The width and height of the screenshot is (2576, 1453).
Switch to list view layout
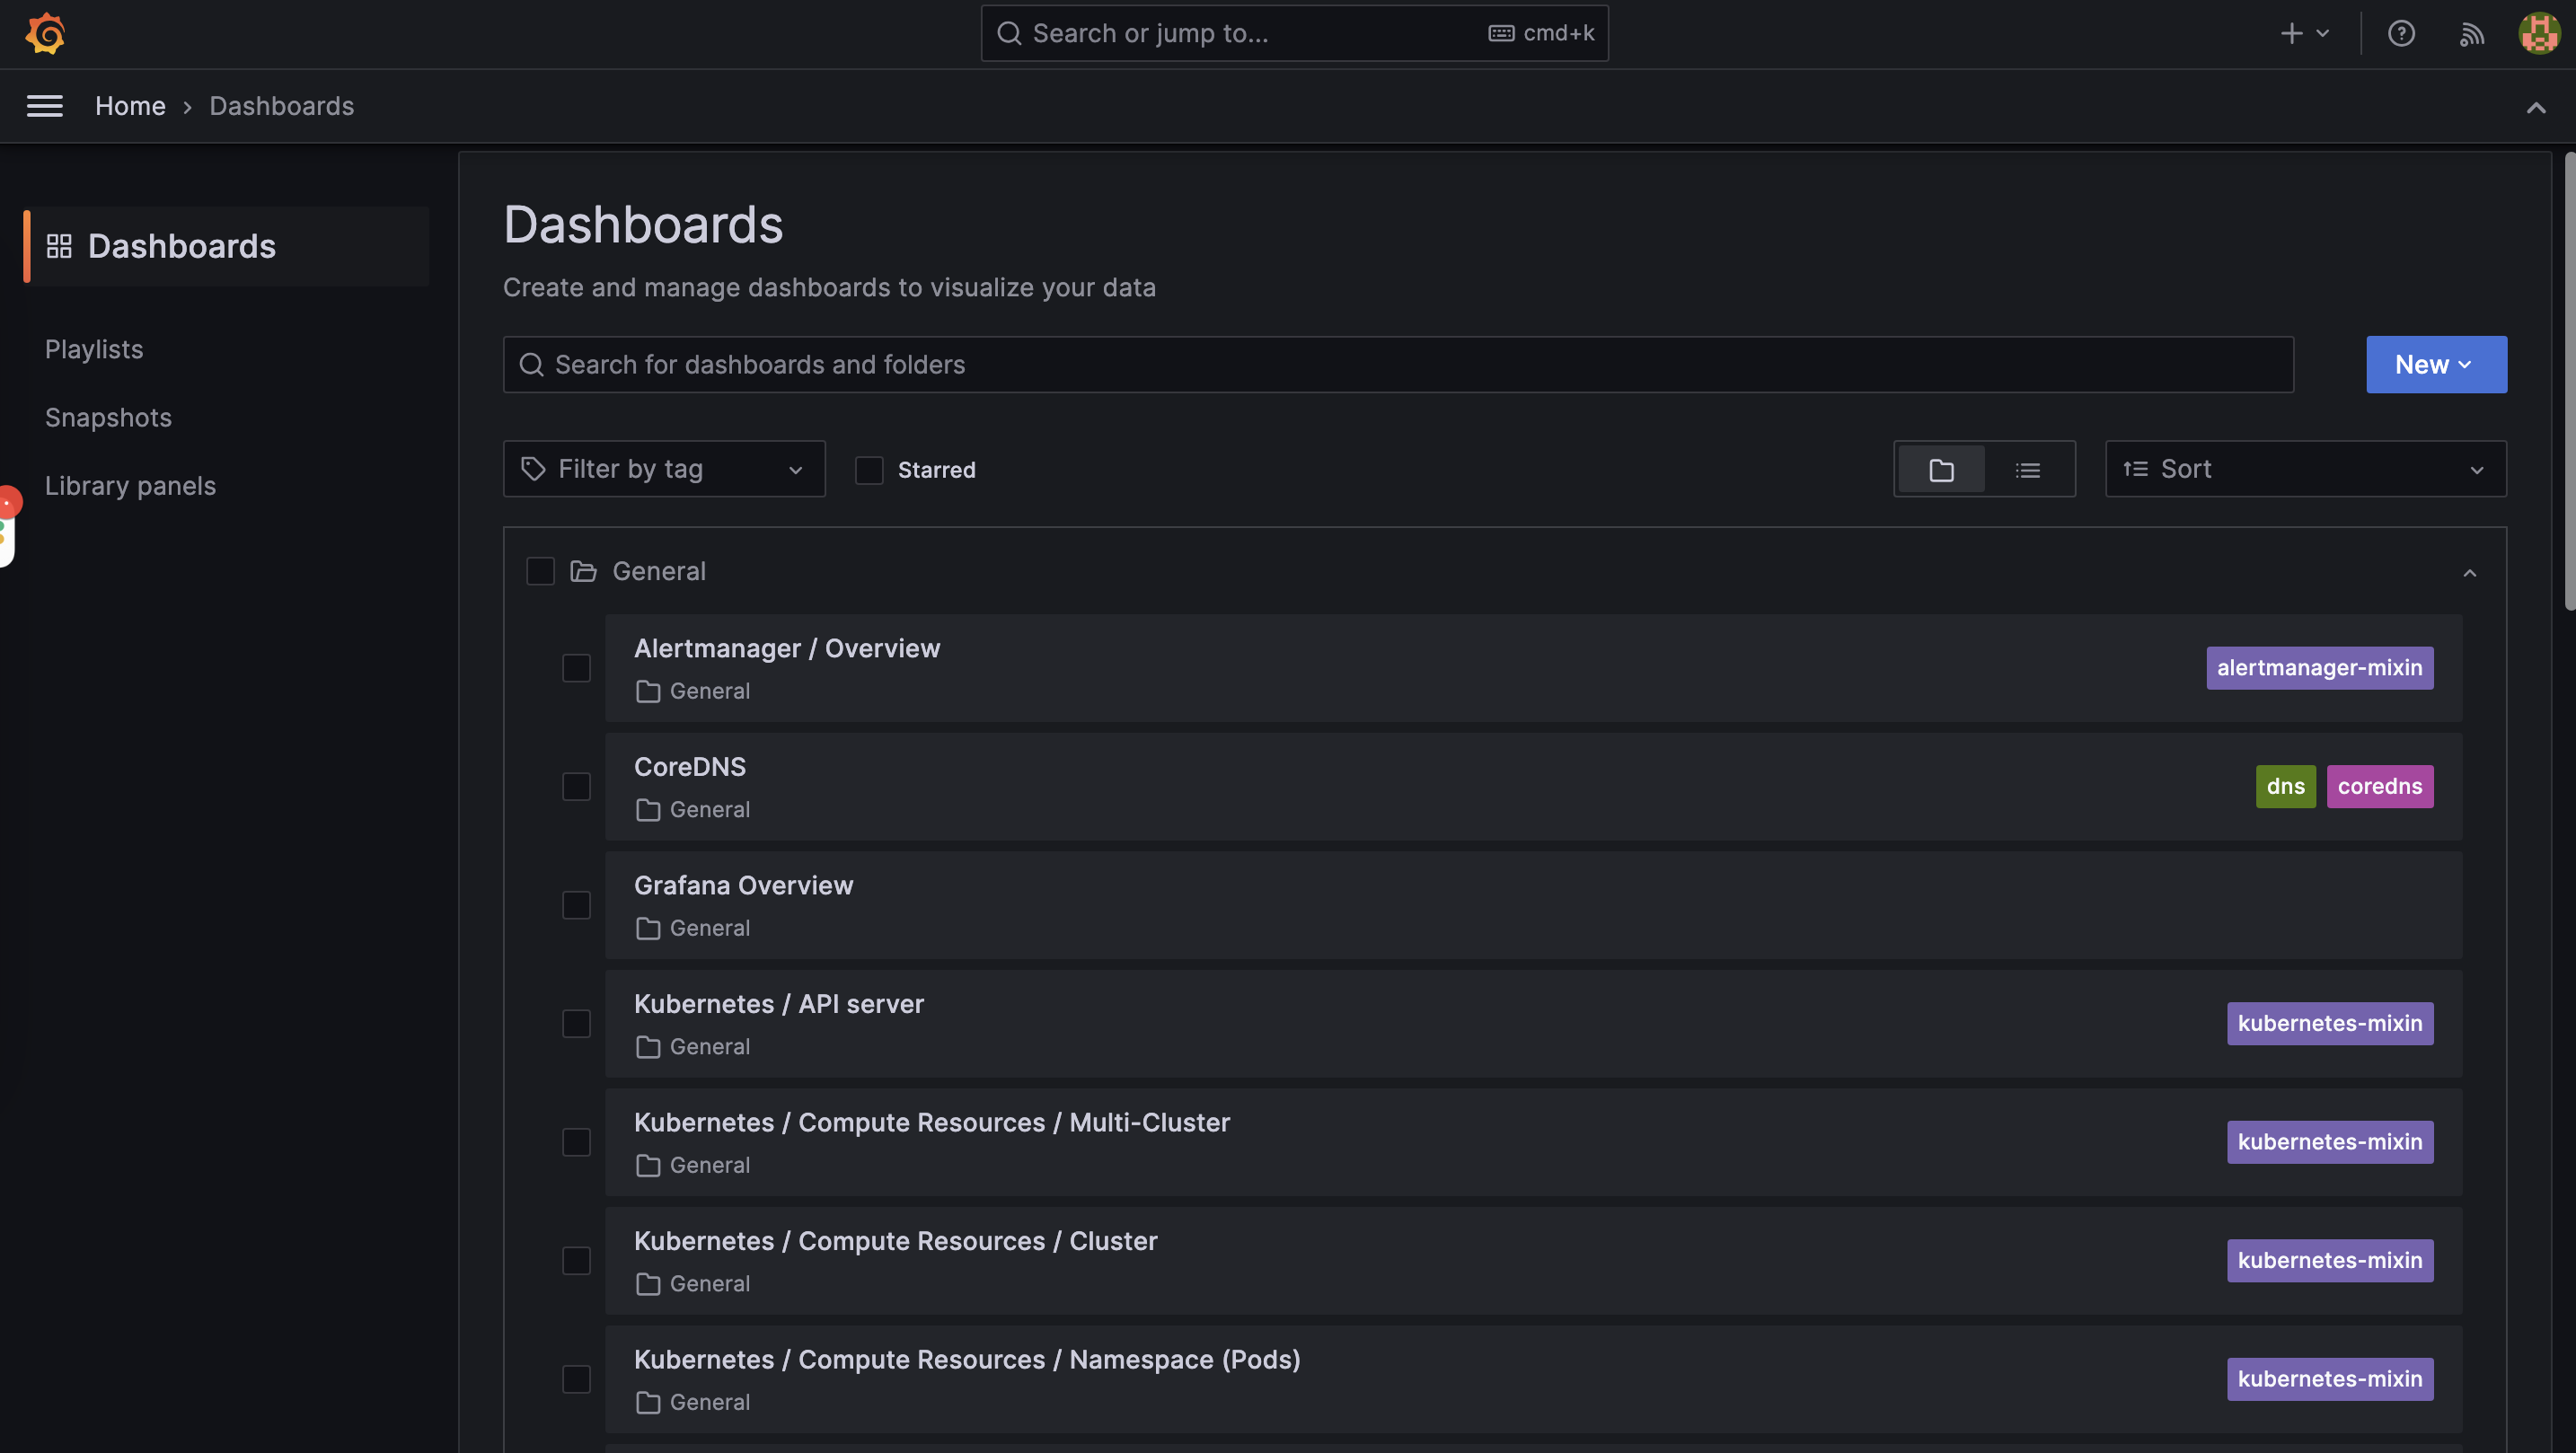pos(2028,468)
